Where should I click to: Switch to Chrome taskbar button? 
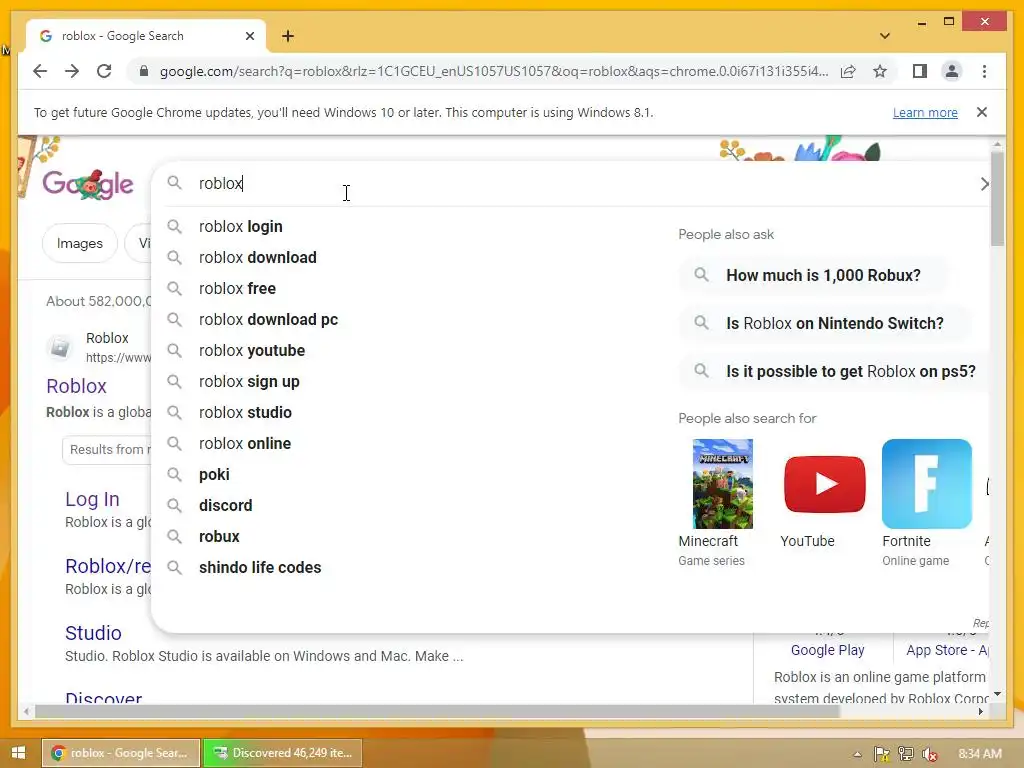pyautogui.click(x=121, y=753)
